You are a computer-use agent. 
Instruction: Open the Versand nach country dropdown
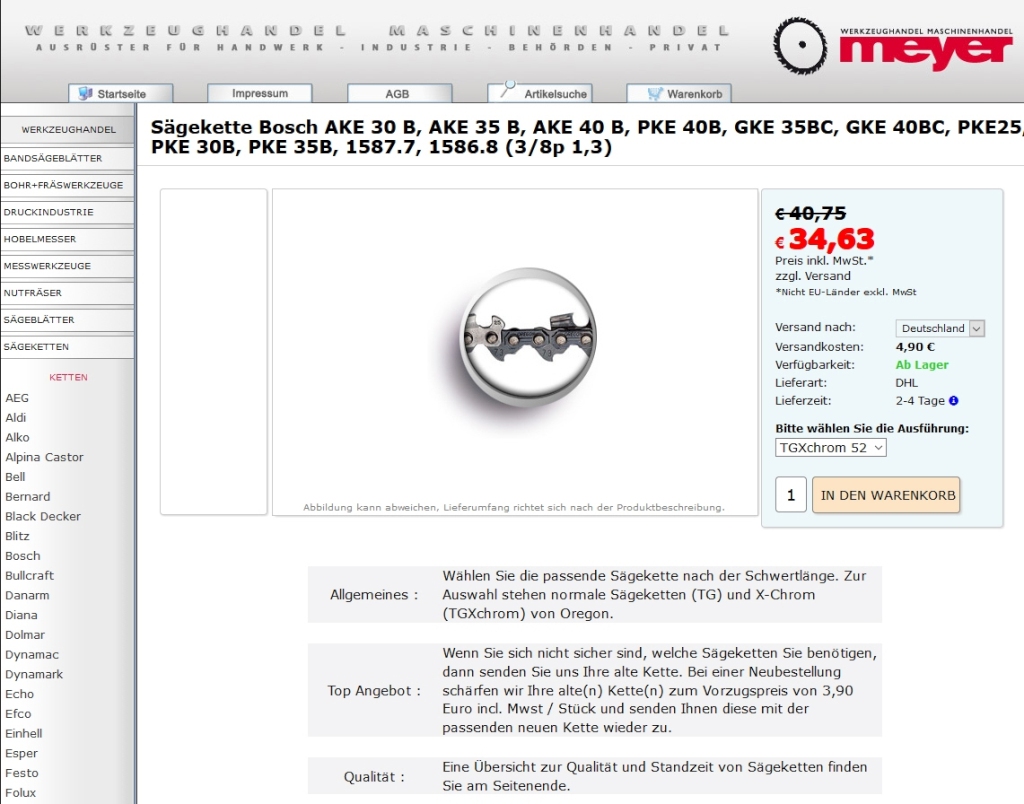[940, 329]
